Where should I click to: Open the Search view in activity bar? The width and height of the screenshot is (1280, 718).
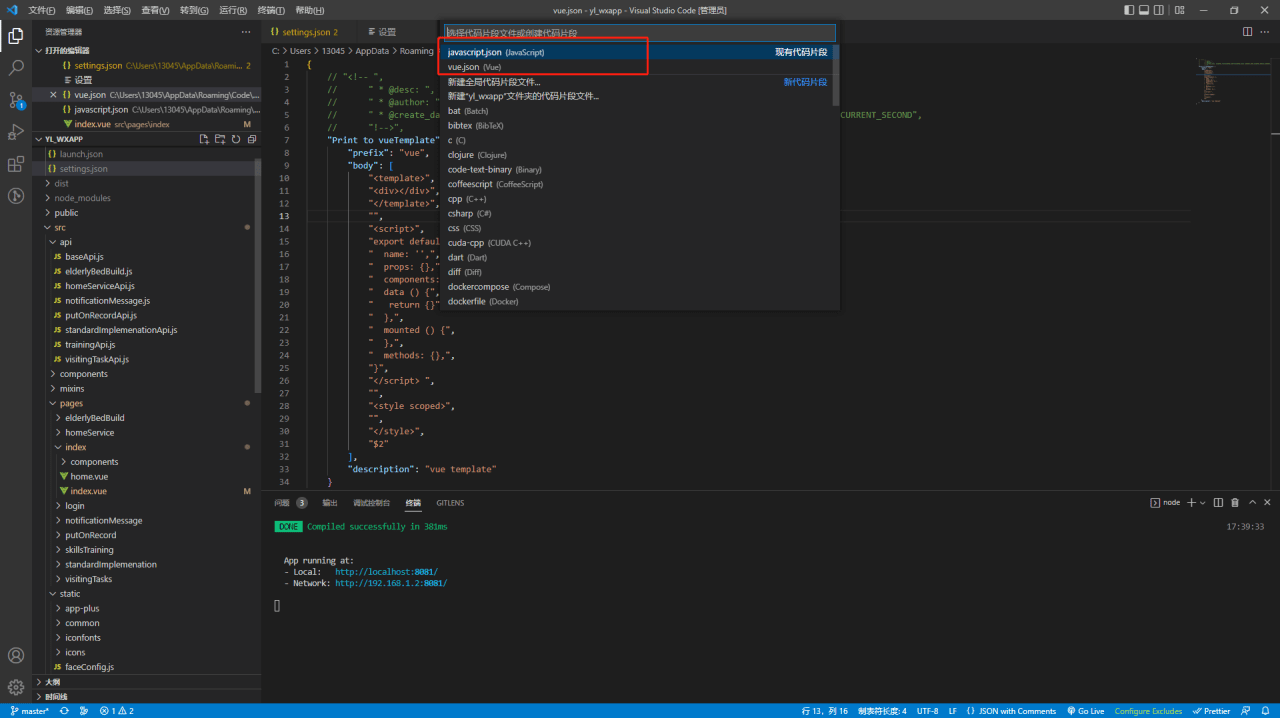16,68
